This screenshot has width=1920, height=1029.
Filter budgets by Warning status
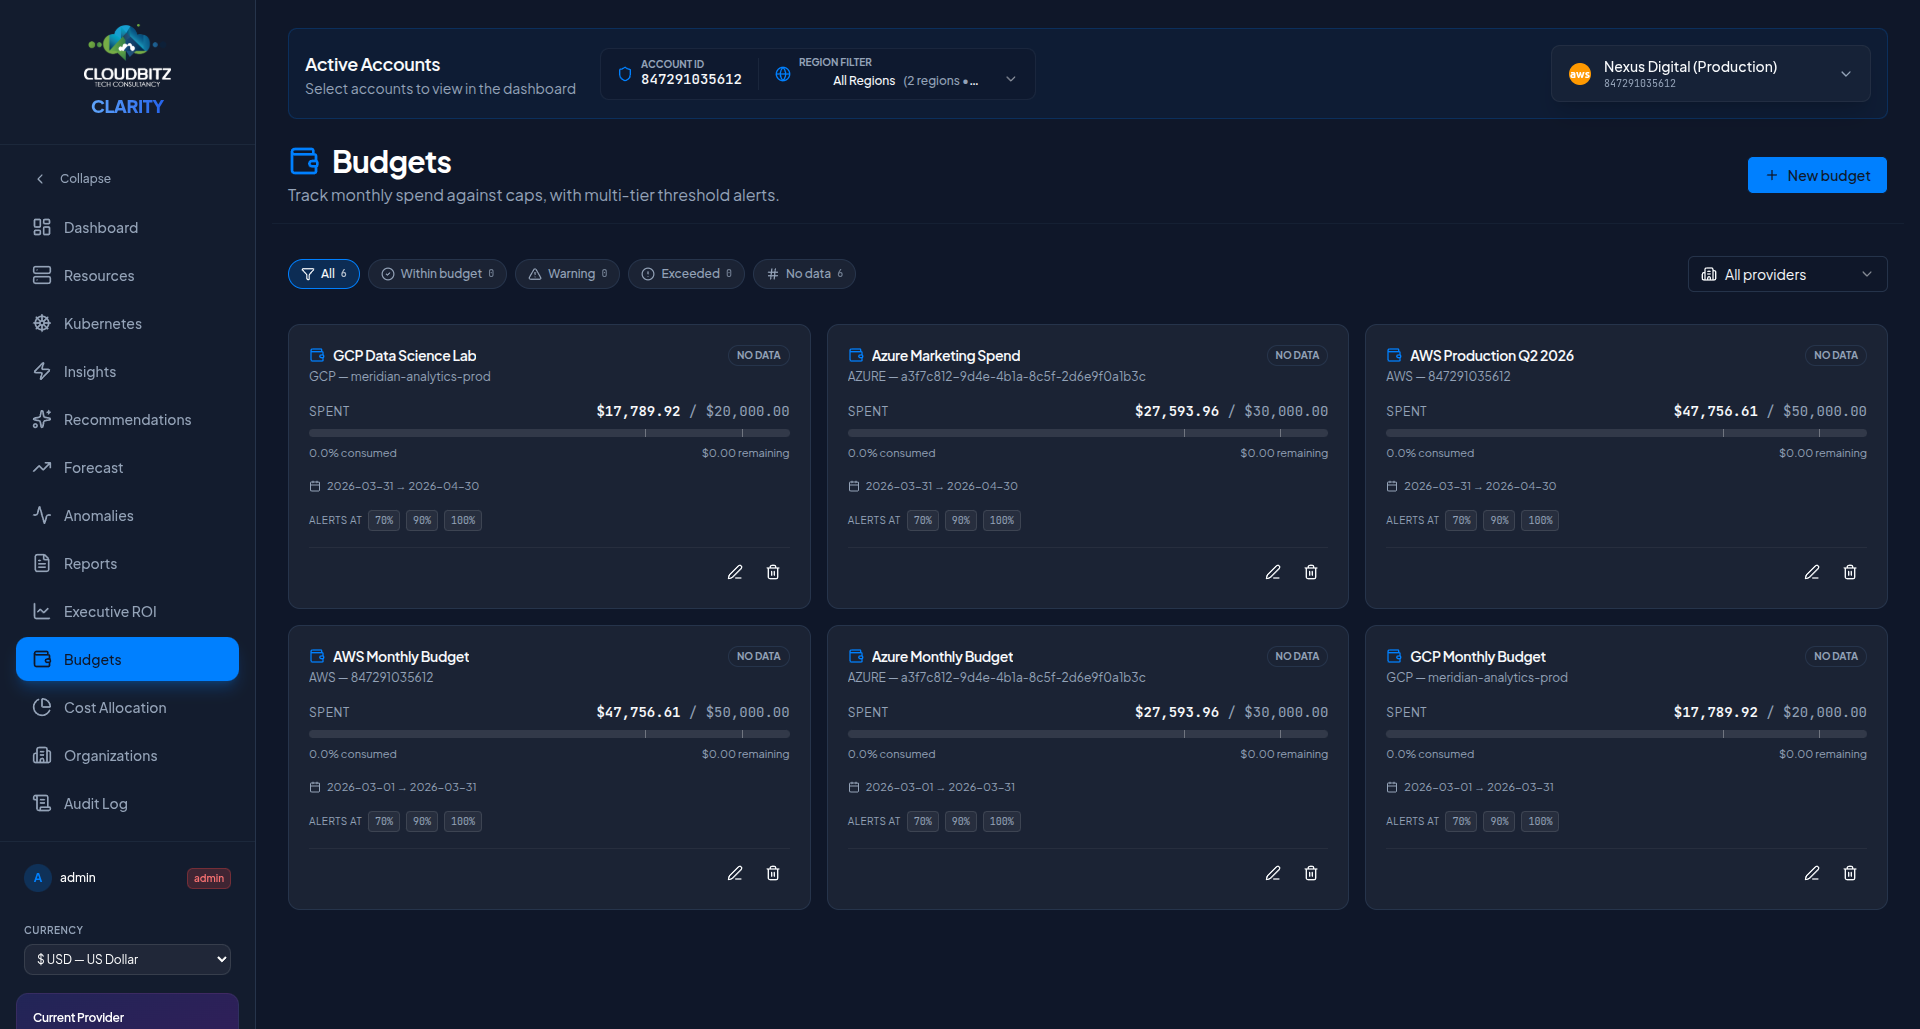567,274
